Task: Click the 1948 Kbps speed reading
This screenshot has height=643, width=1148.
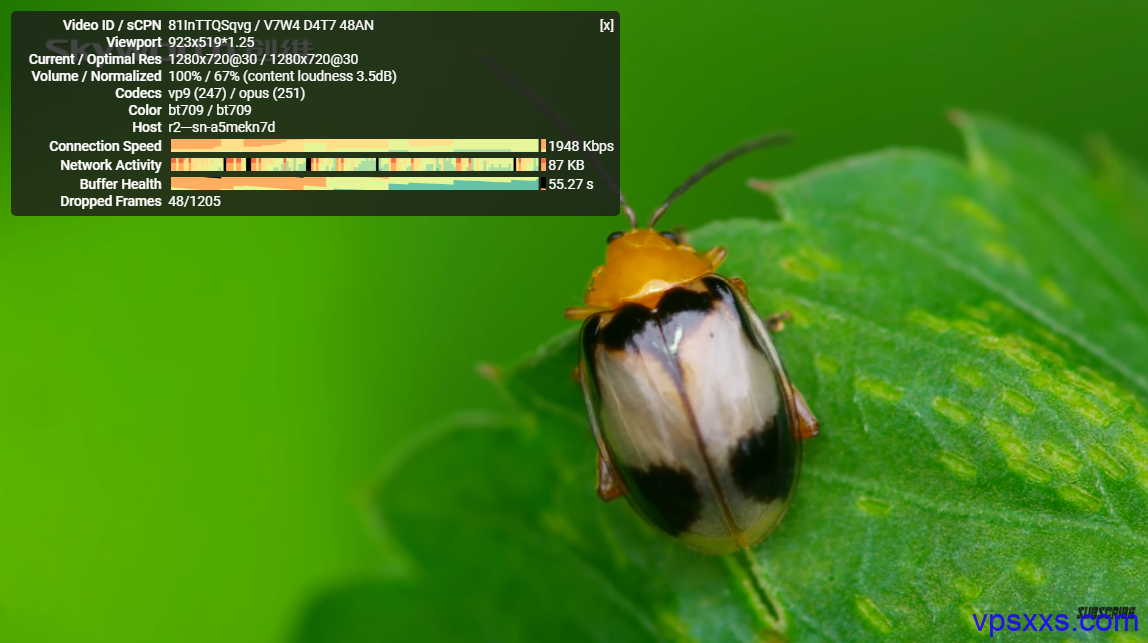Action: pos(581,146)
